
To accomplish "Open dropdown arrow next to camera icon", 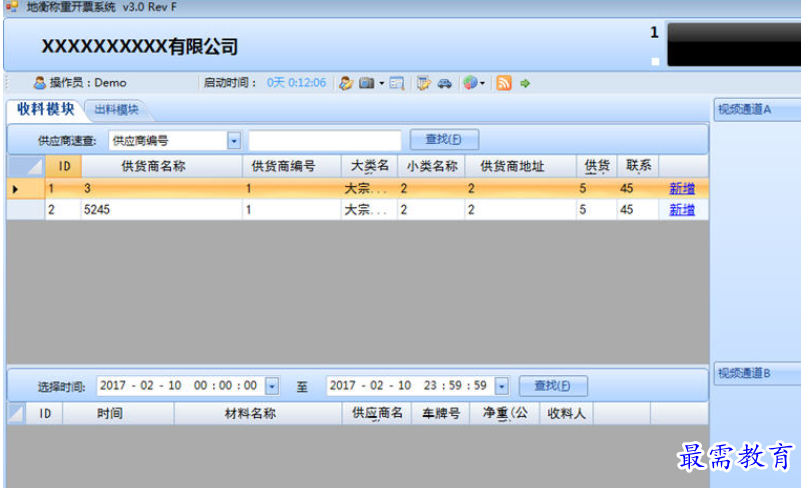I will click(x=381, y=83).
